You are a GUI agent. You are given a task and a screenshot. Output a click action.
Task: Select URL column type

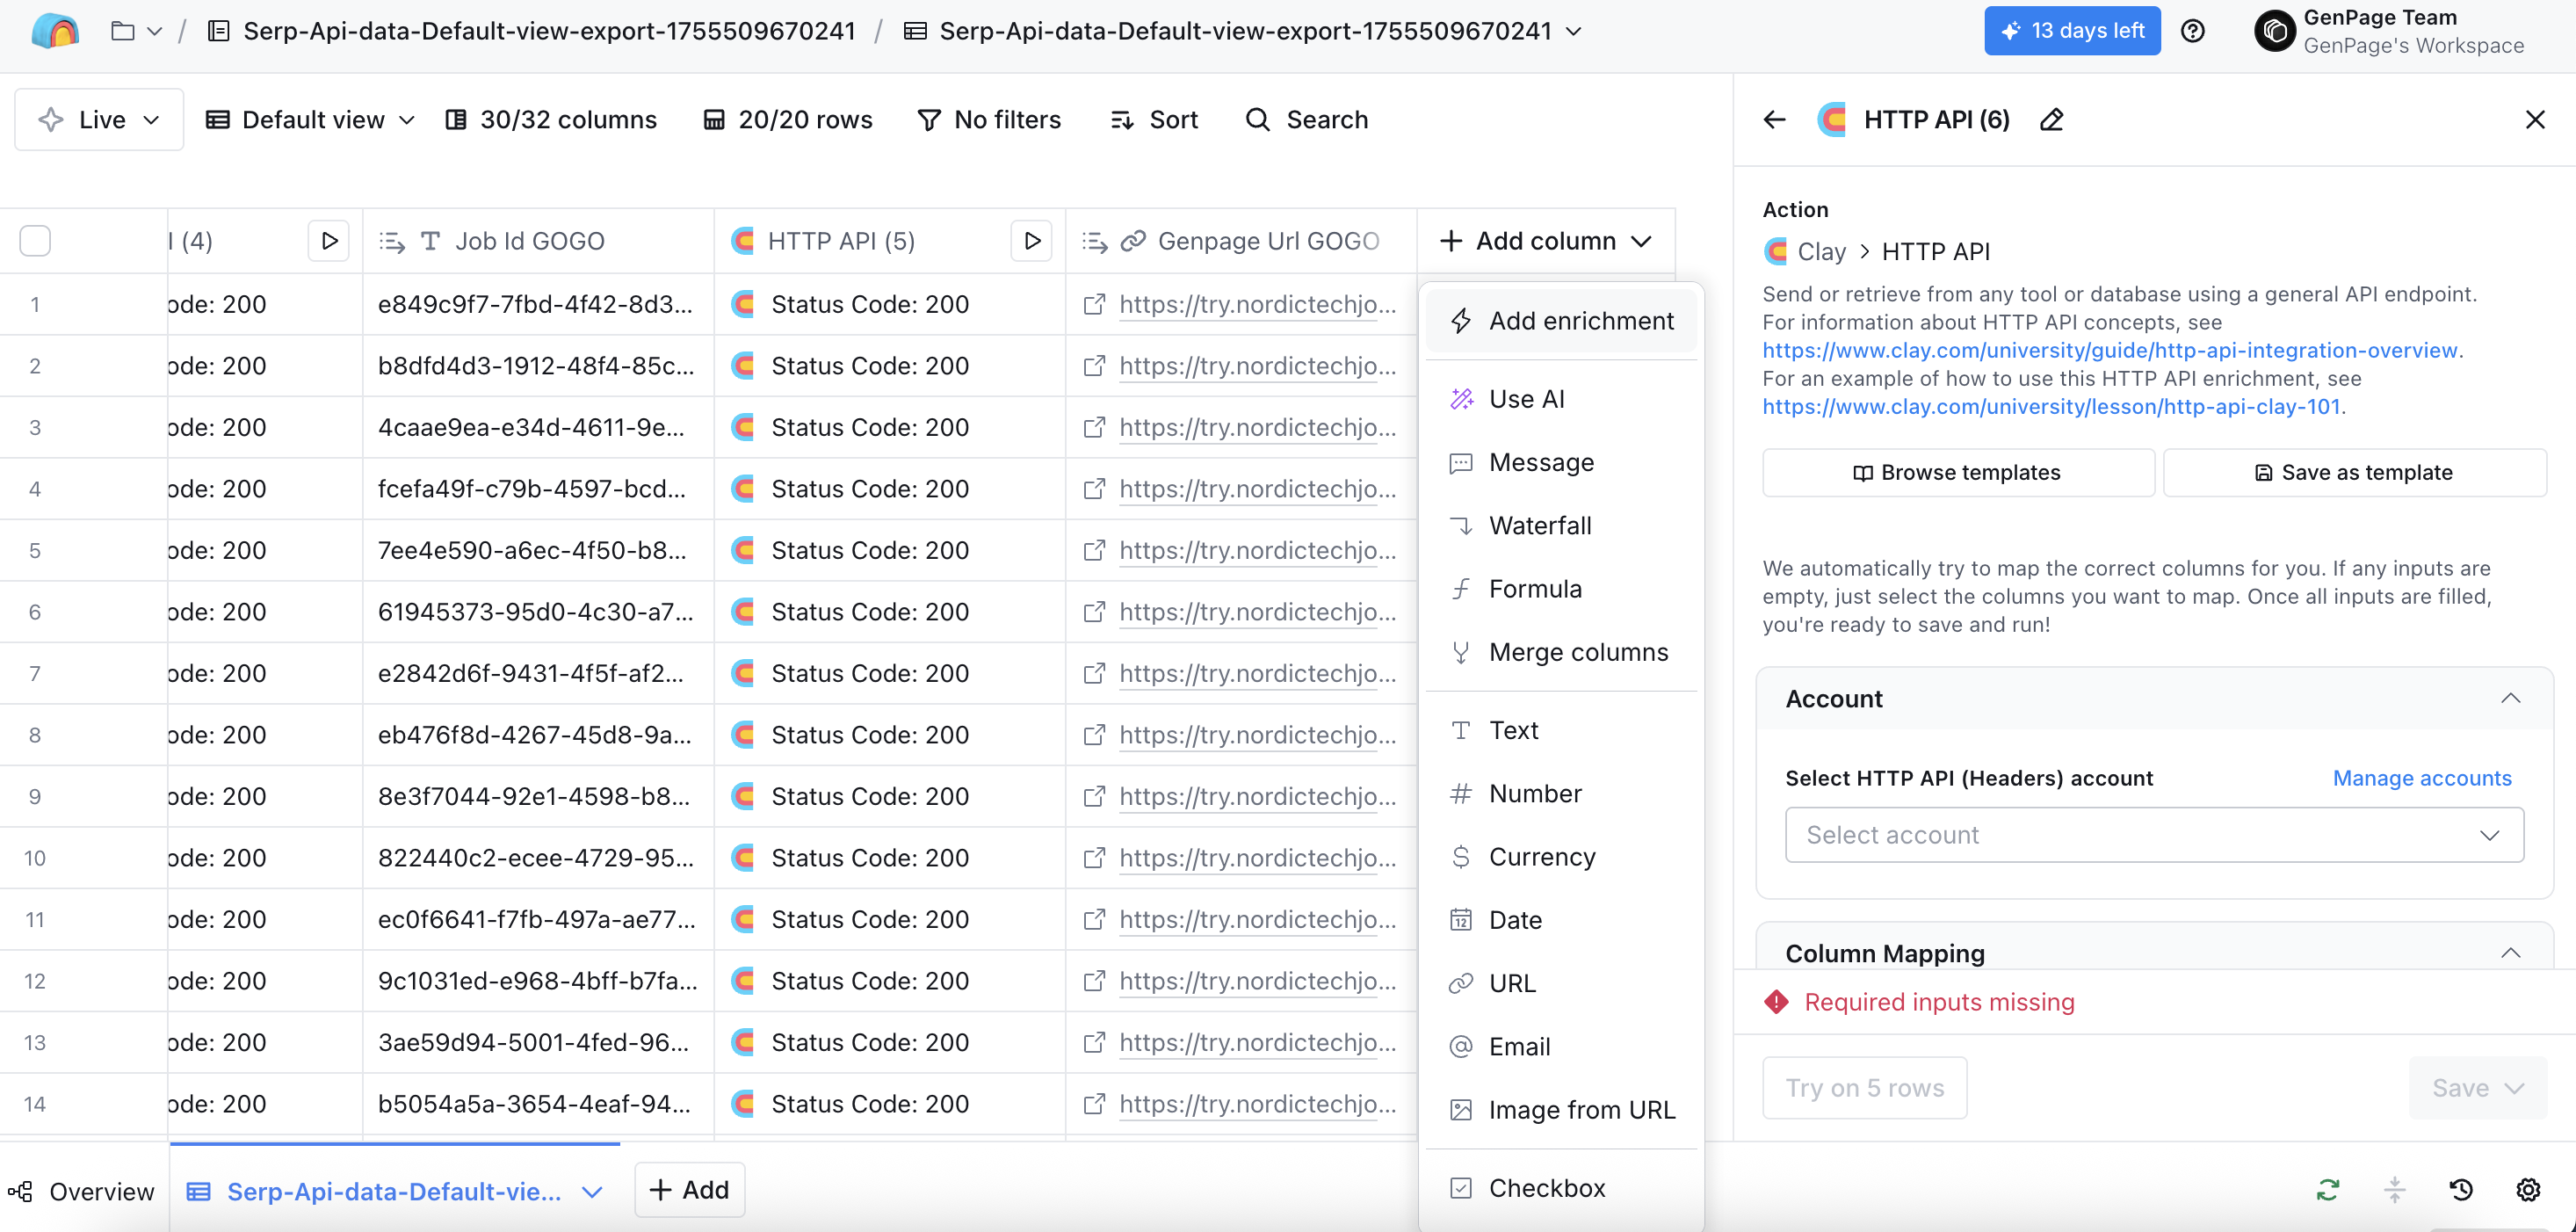[1561, 984]
